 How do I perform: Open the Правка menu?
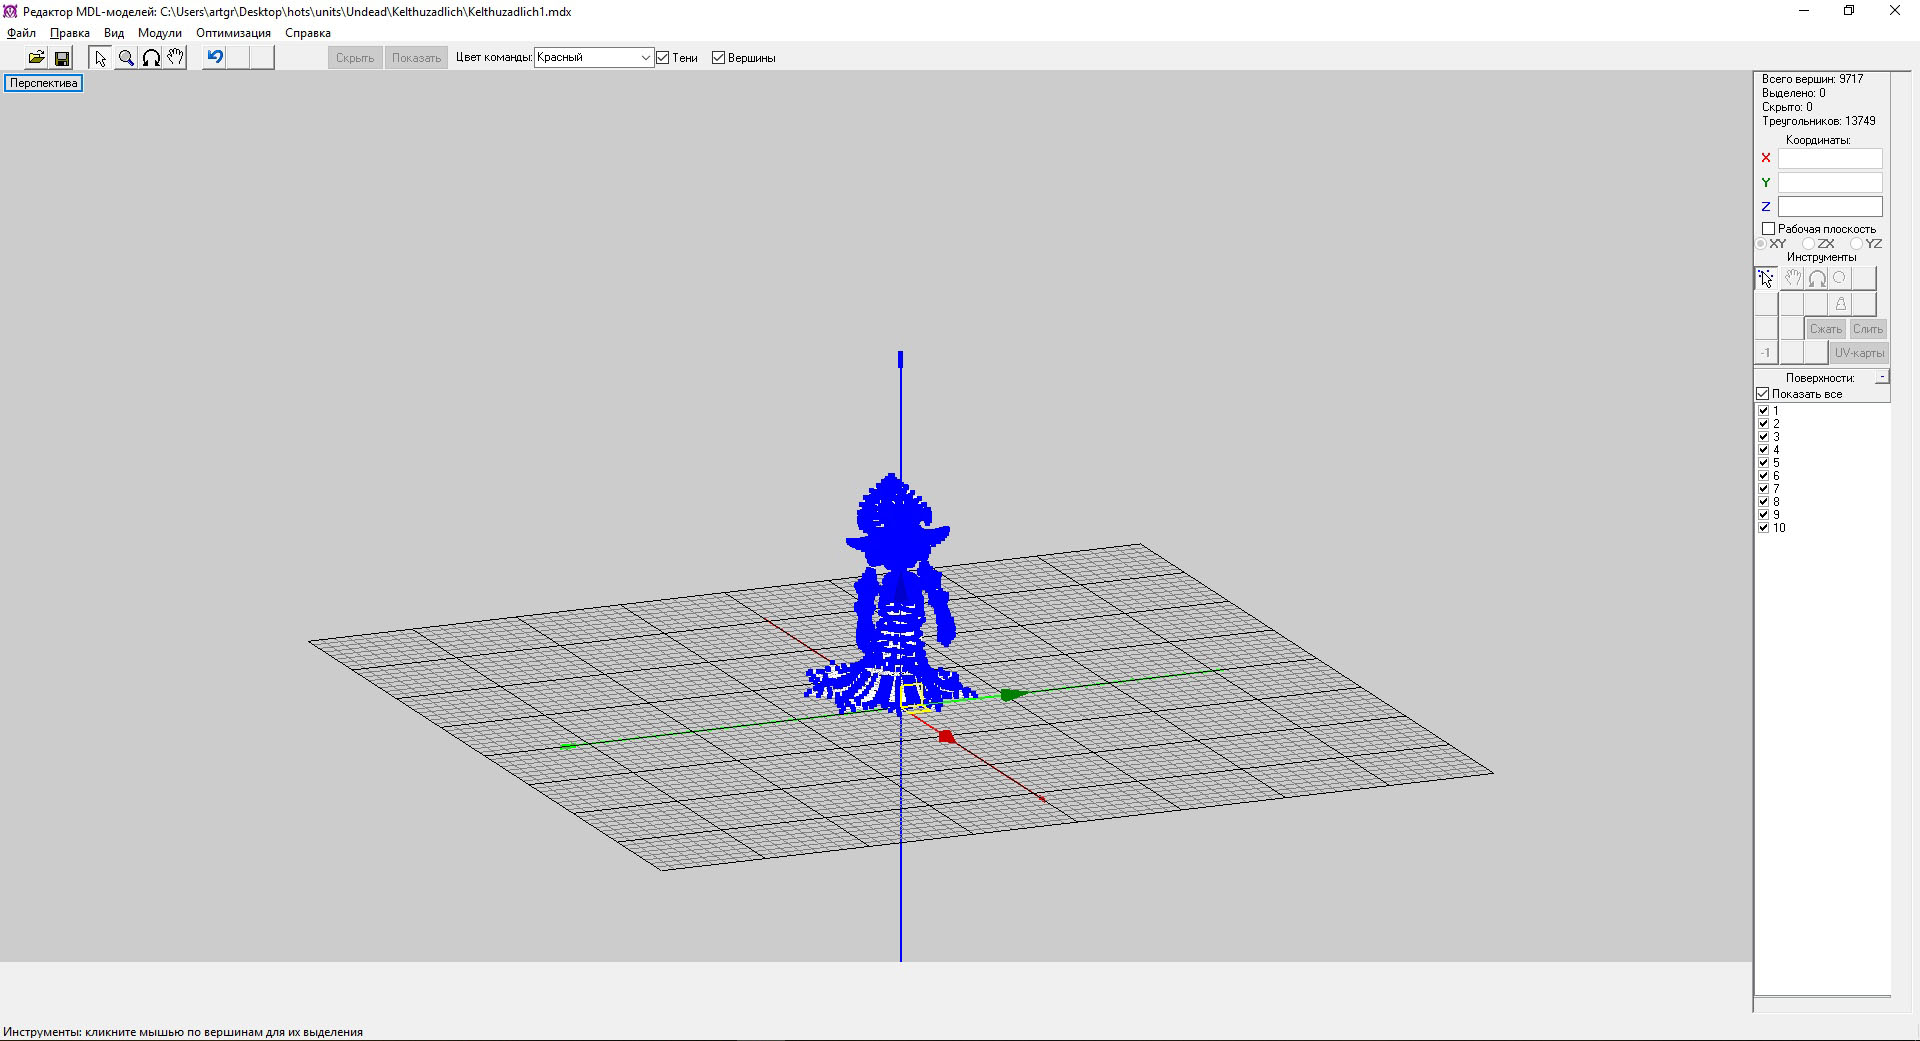[x=70, y=33]
